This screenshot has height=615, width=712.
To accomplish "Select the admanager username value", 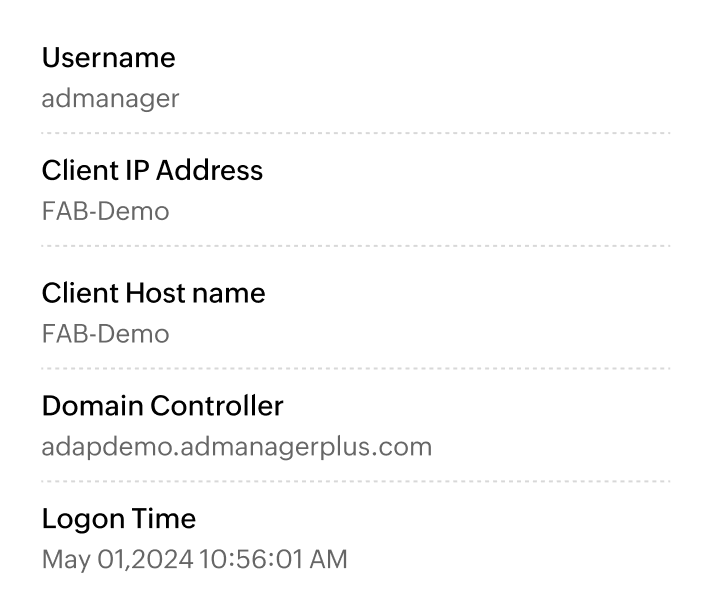I will [x=110, y=98].
